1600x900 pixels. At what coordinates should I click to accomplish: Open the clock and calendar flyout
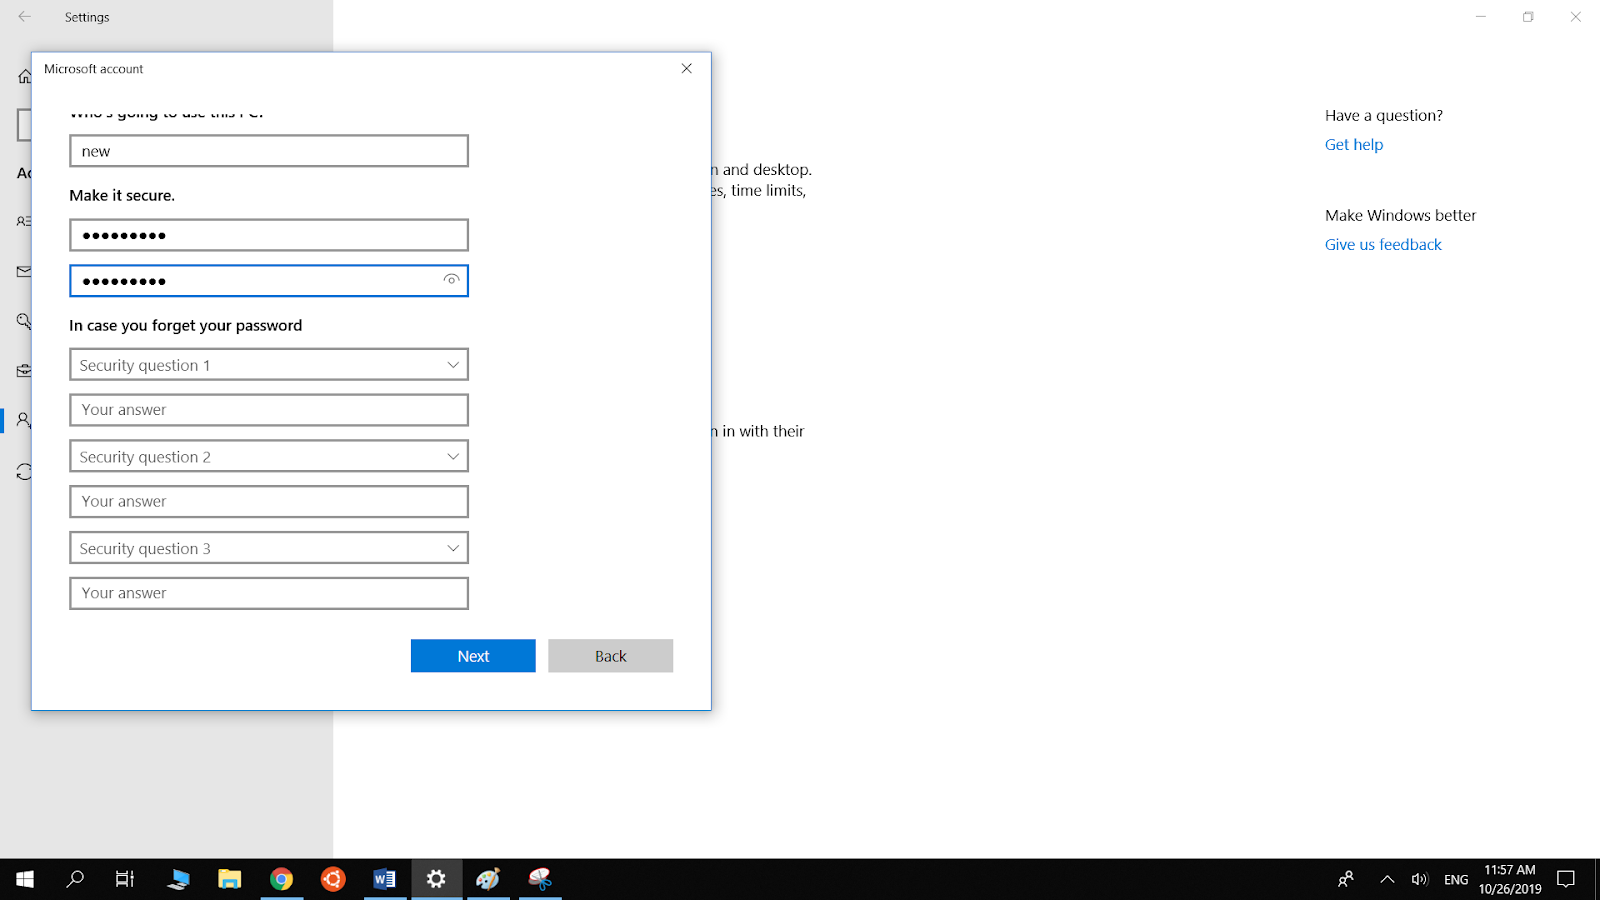pyautogui.click(x=1510, y=879)
